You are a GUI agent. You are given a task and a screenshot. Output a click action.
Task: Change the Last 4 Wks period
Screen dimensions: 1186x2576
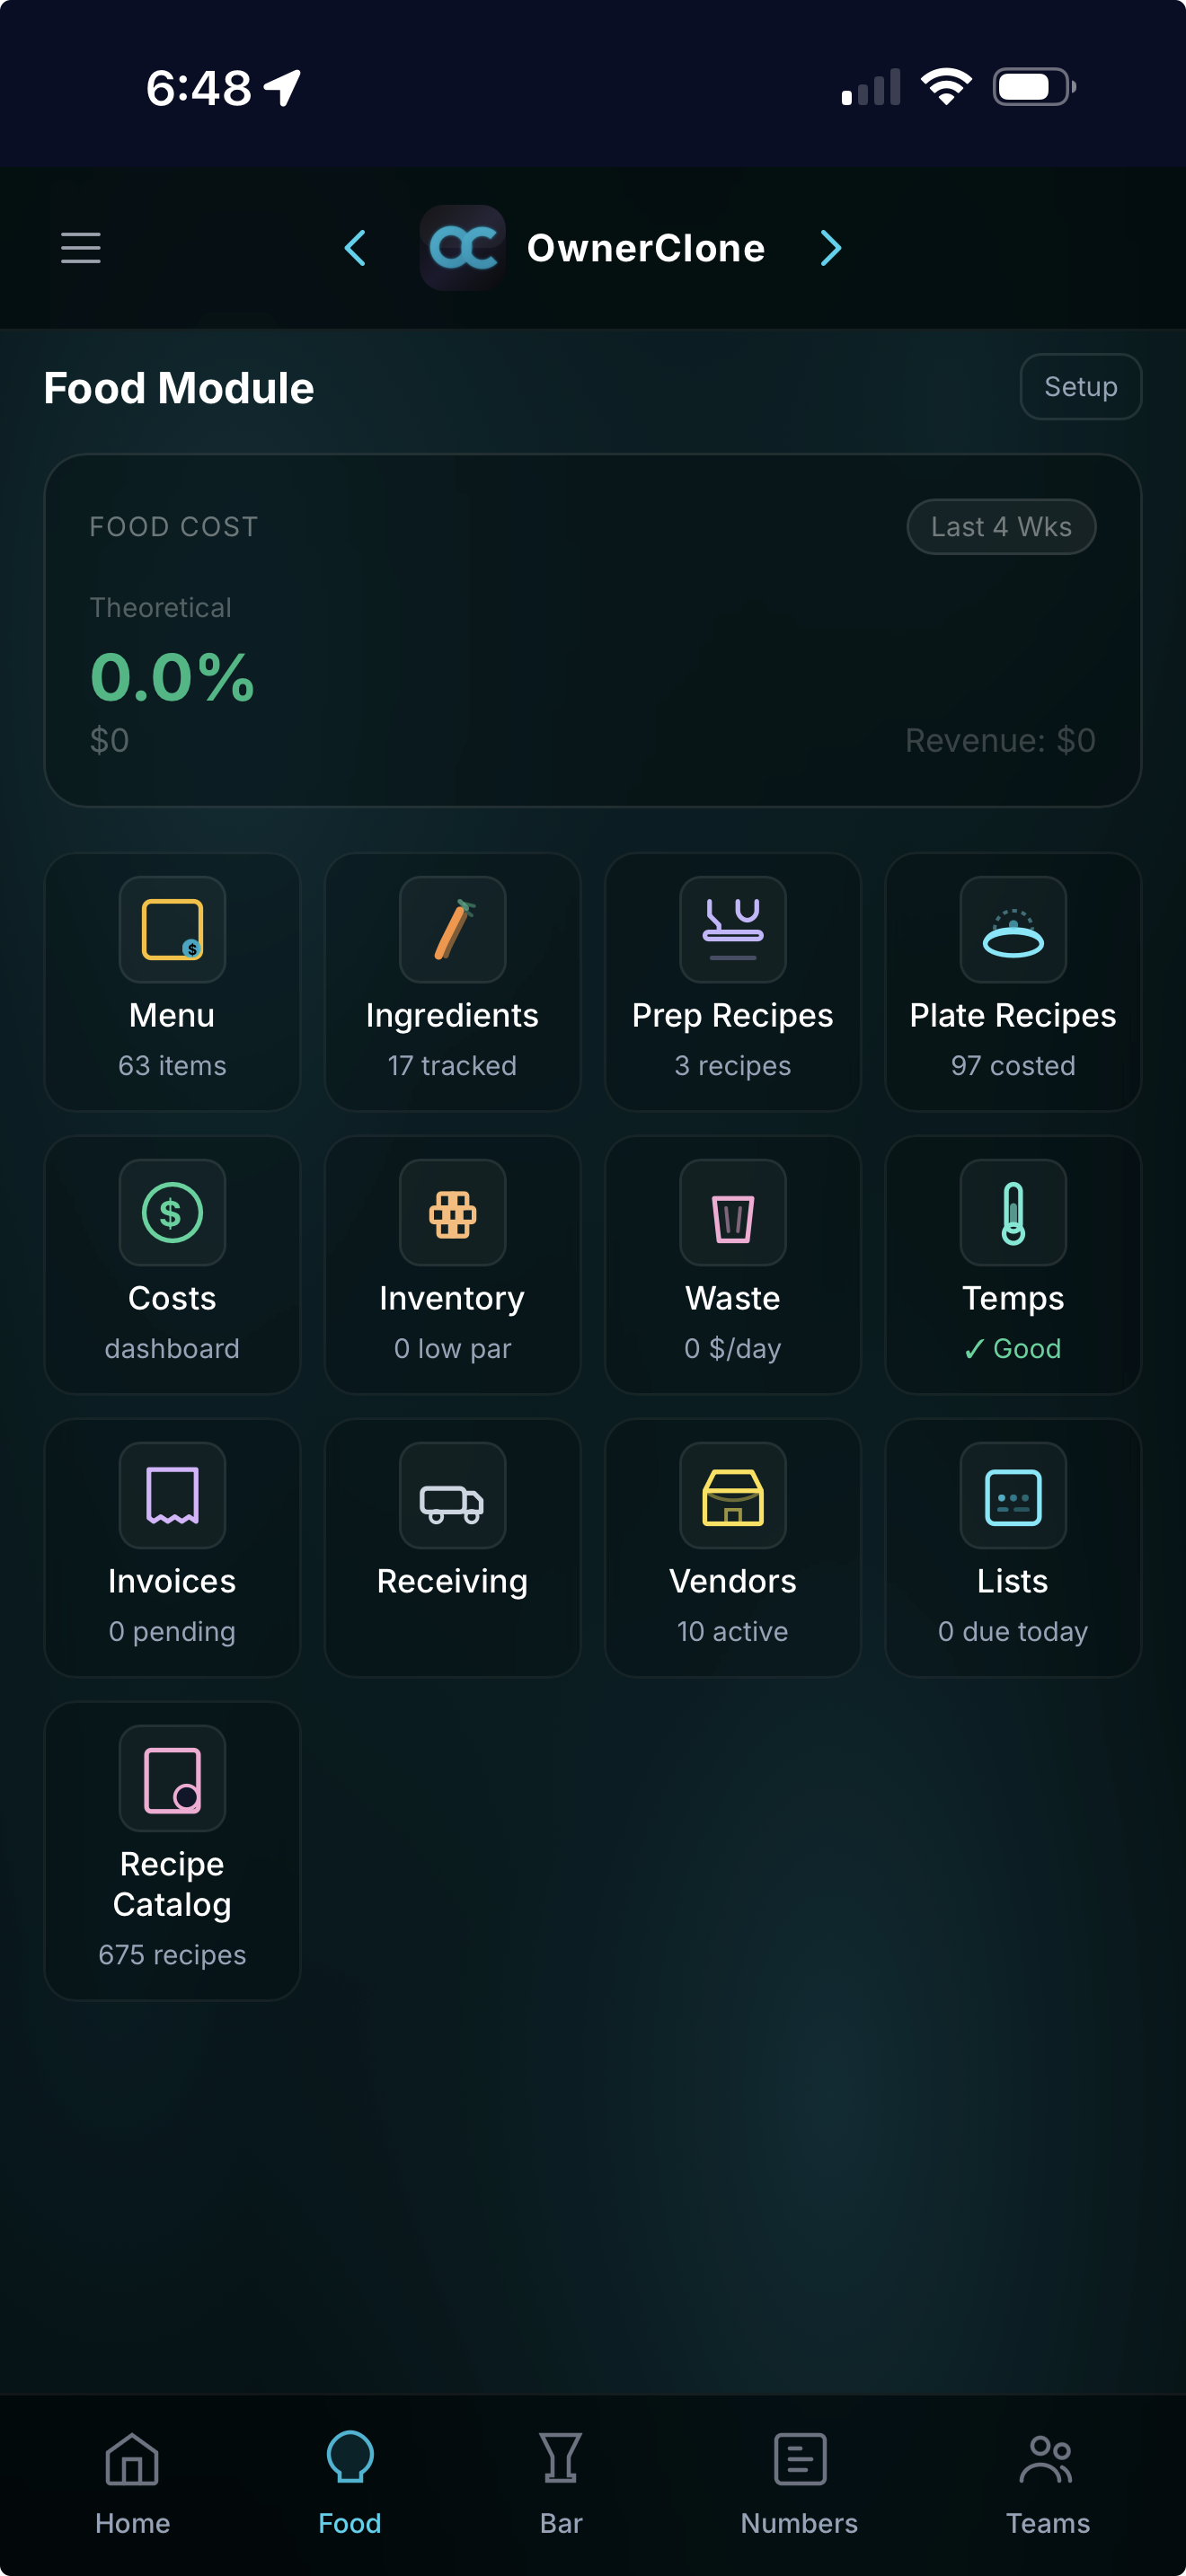click(x=1000, y=527)
